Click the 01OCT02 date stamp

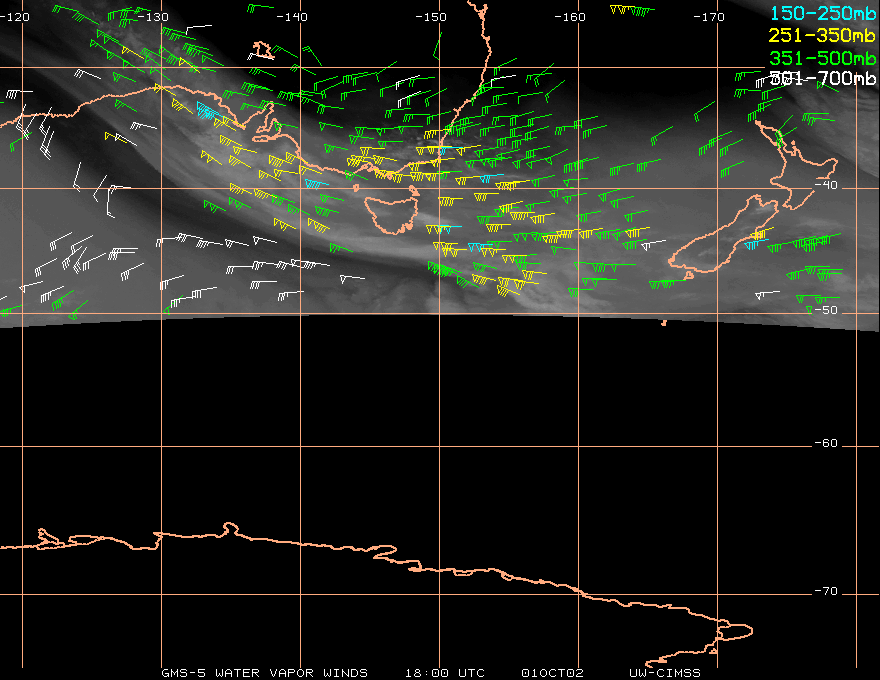[552, 673]
